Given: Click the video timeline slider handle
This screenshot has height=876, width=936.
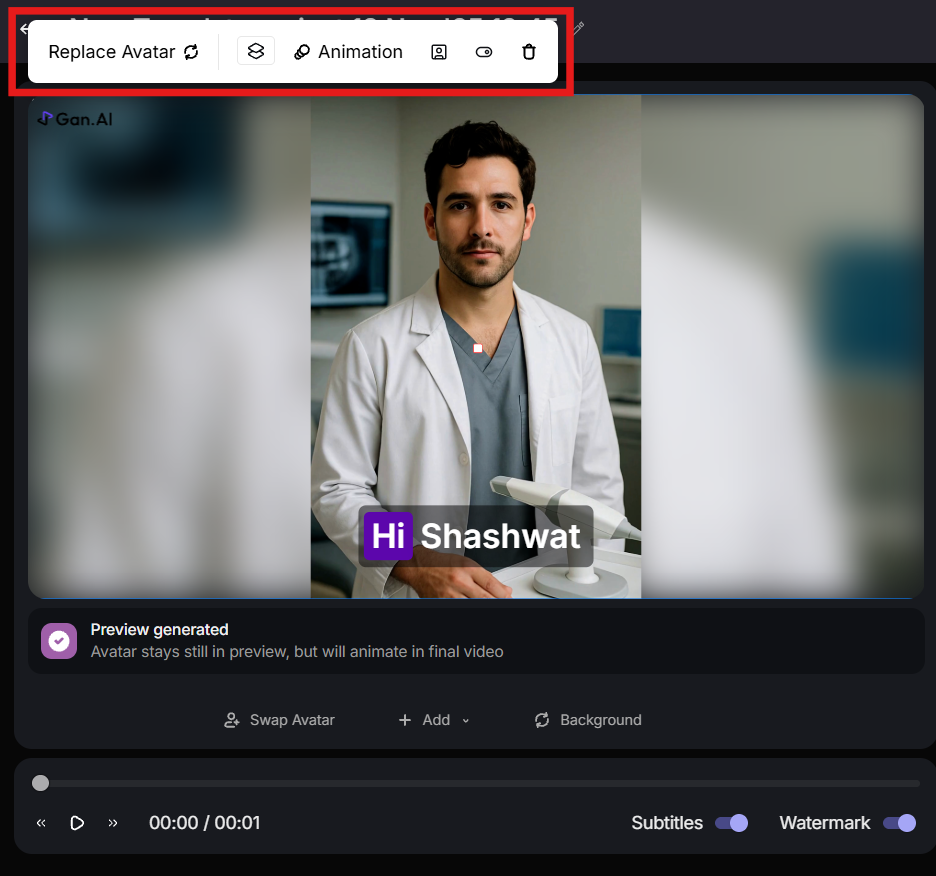Looking at the screenshot, I should (40, 783).
